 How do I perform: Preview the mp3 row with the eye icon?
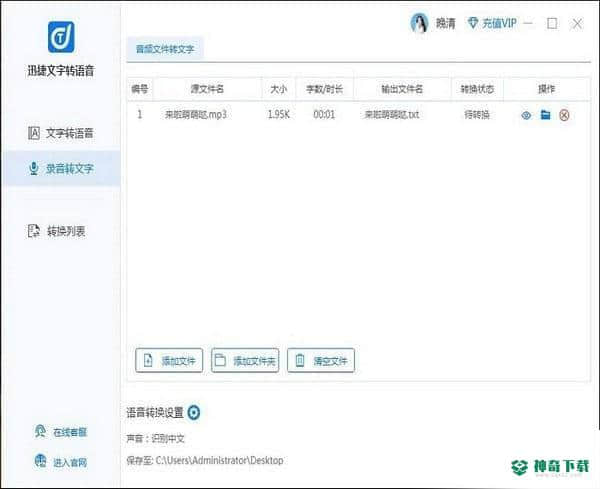[x=526, y=115]
